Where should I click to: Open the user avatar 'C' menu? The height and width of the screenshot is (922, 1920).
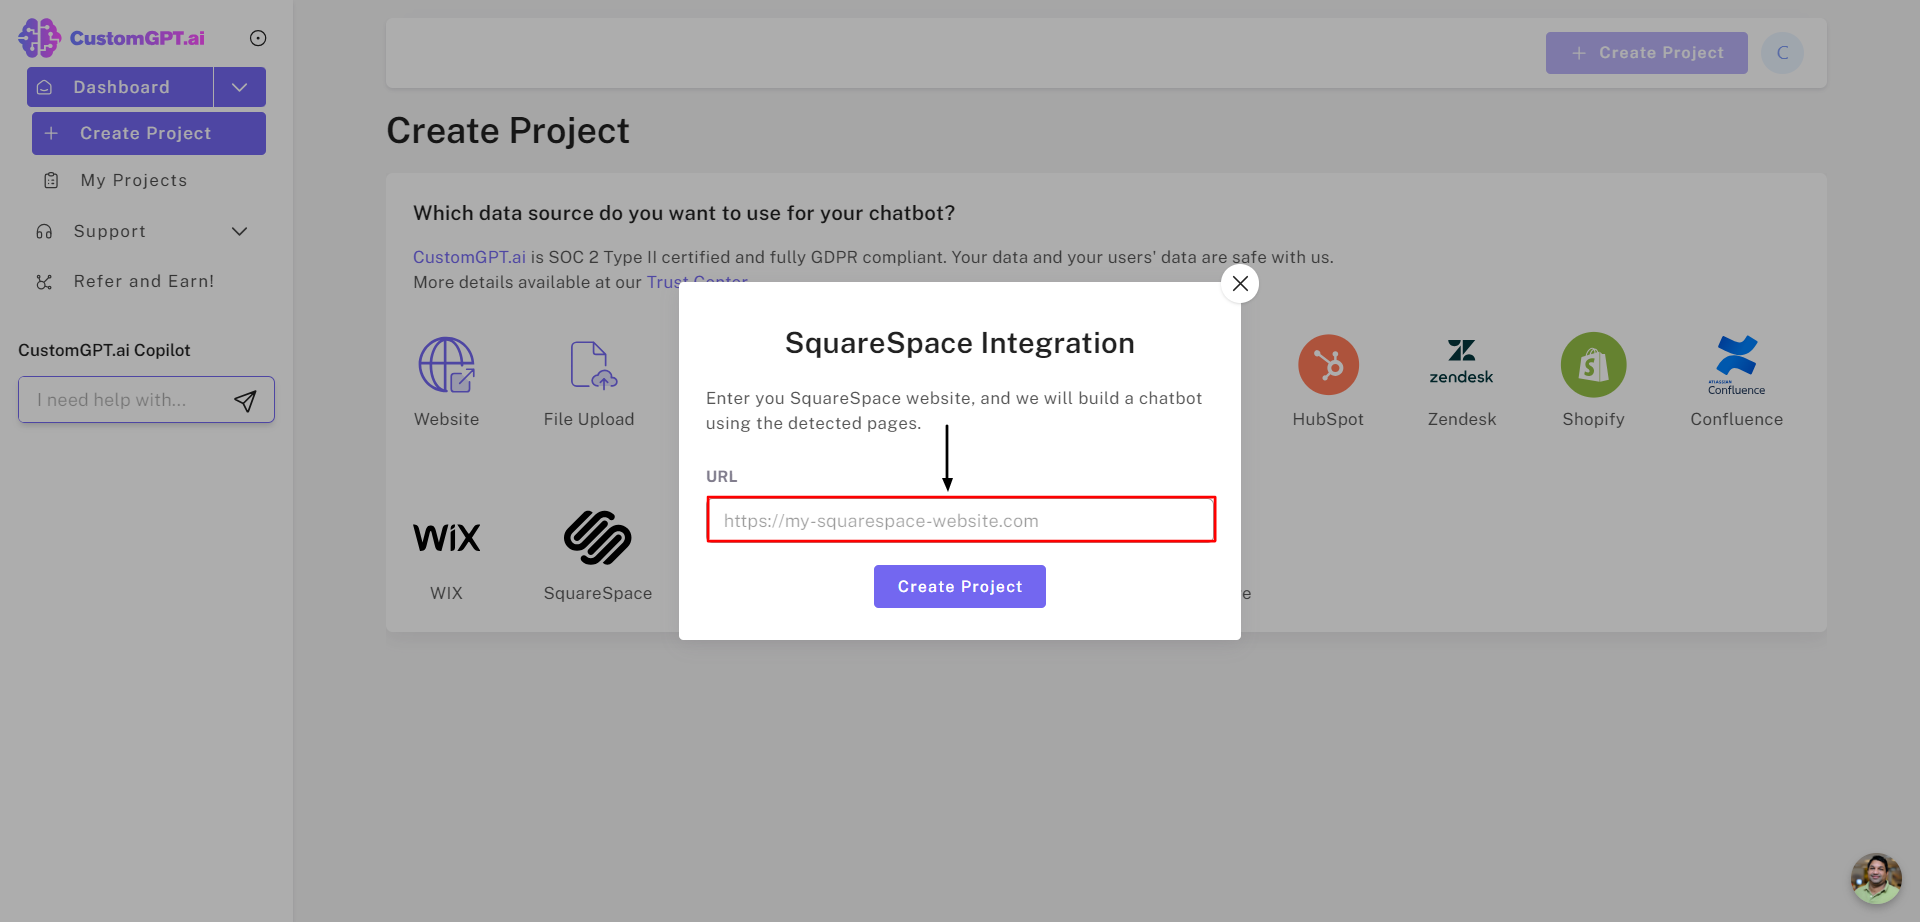pos(1782,53)
